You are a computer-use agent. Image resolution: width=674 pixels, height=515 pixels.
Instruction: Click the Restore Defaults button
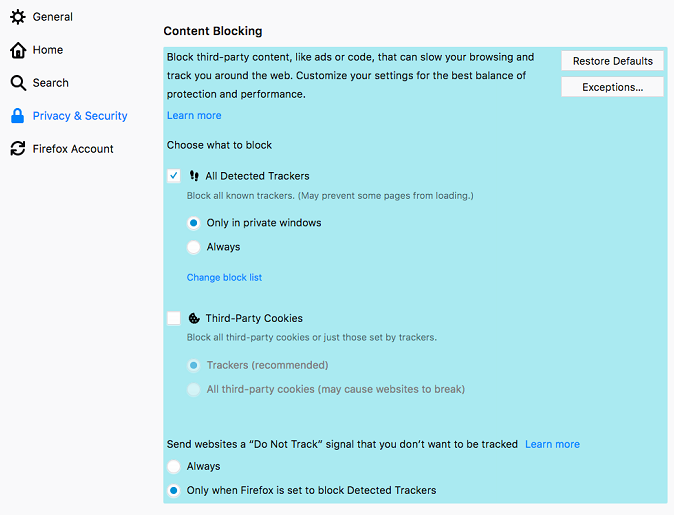point(612,61)
